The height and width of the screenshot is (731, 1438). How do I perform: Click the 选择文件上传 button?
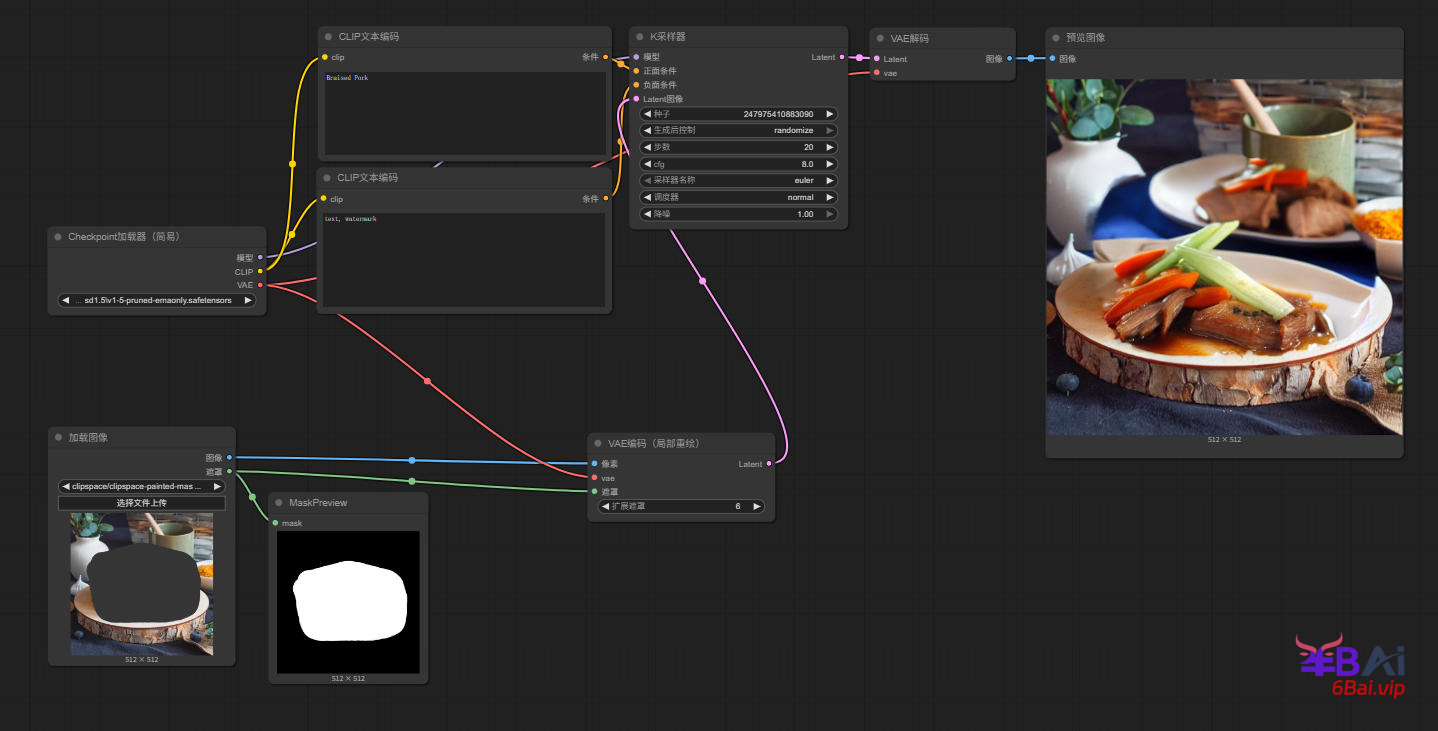tap(141, 503)
